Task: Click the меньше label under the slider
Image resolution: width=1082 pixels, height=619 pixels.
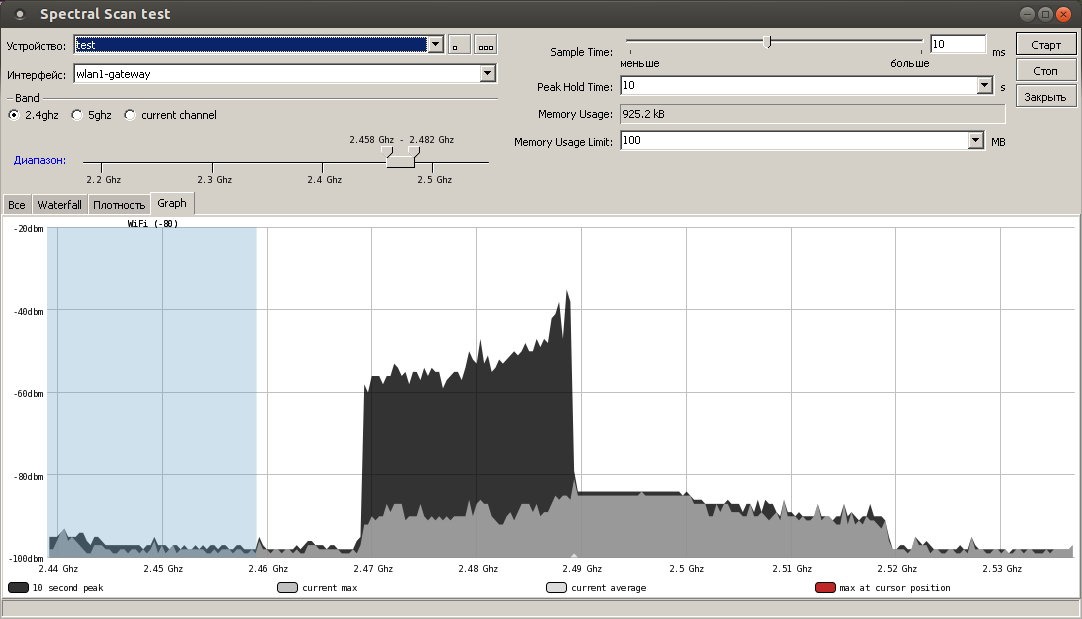Action: (x=640, y=63)
